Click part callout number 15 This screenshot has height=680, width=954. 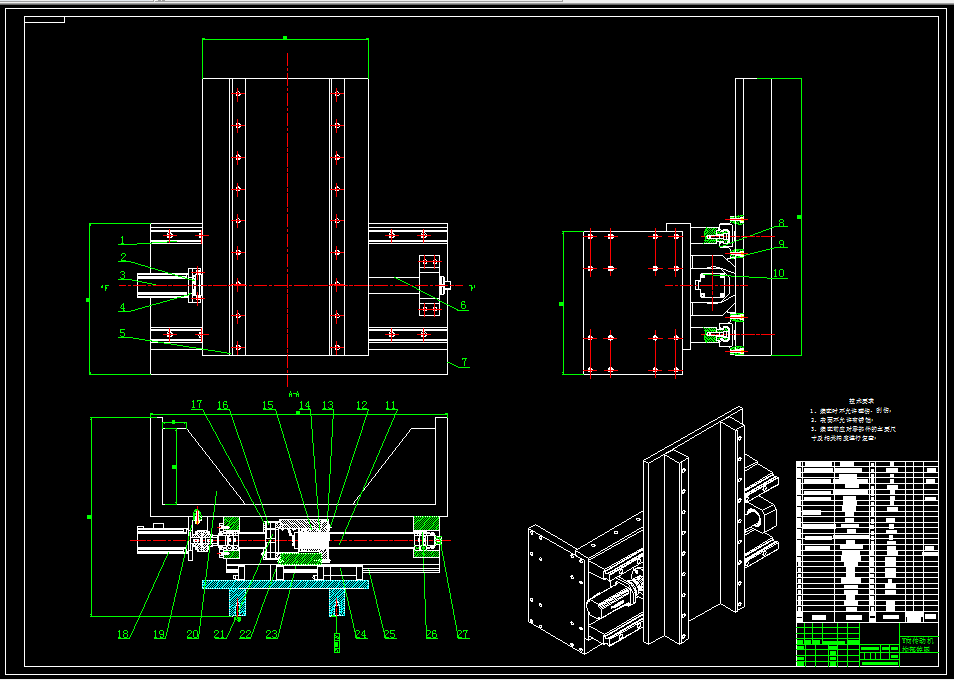click(268, 404)
